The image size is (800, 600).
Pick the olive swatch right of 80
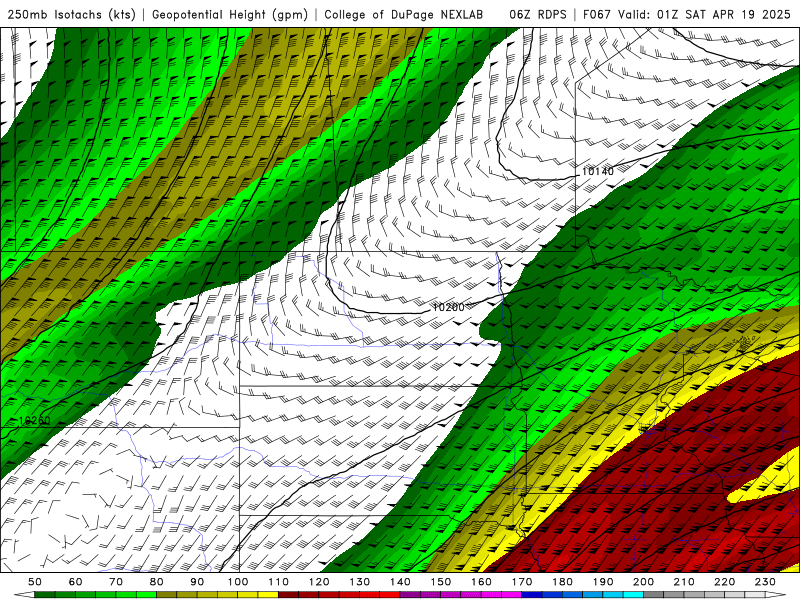tap(167, 595)
